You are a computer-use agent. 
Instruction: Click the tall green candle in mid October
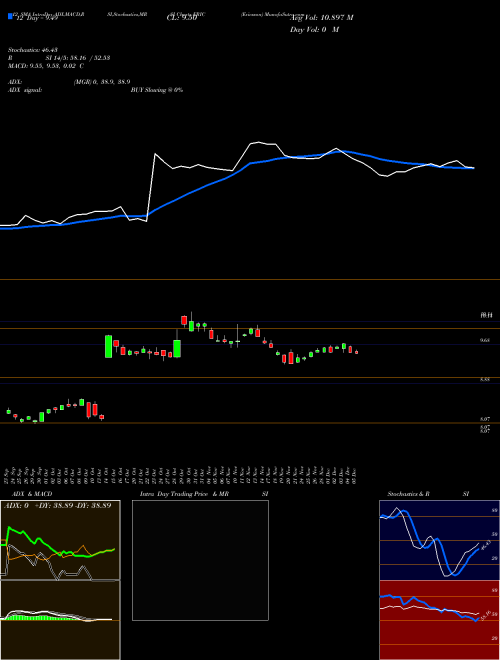(109, 346)
